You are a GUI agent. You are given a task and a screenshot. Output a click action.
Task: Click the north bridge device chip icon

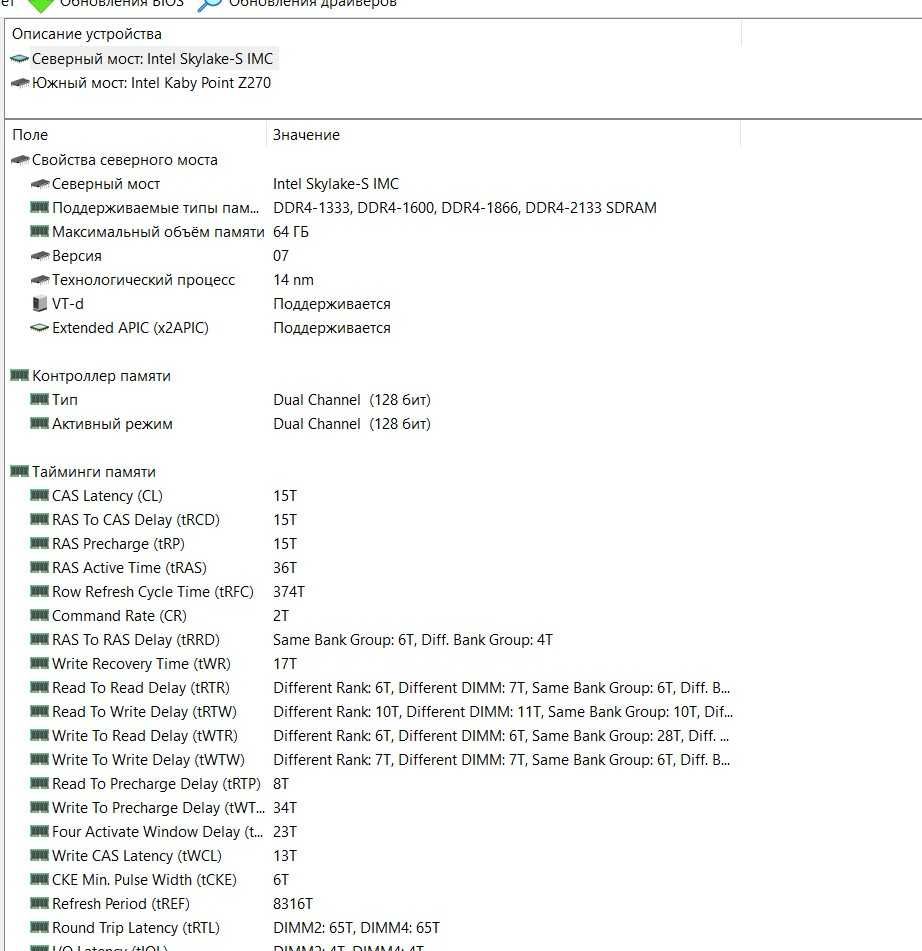coord(19,59)
